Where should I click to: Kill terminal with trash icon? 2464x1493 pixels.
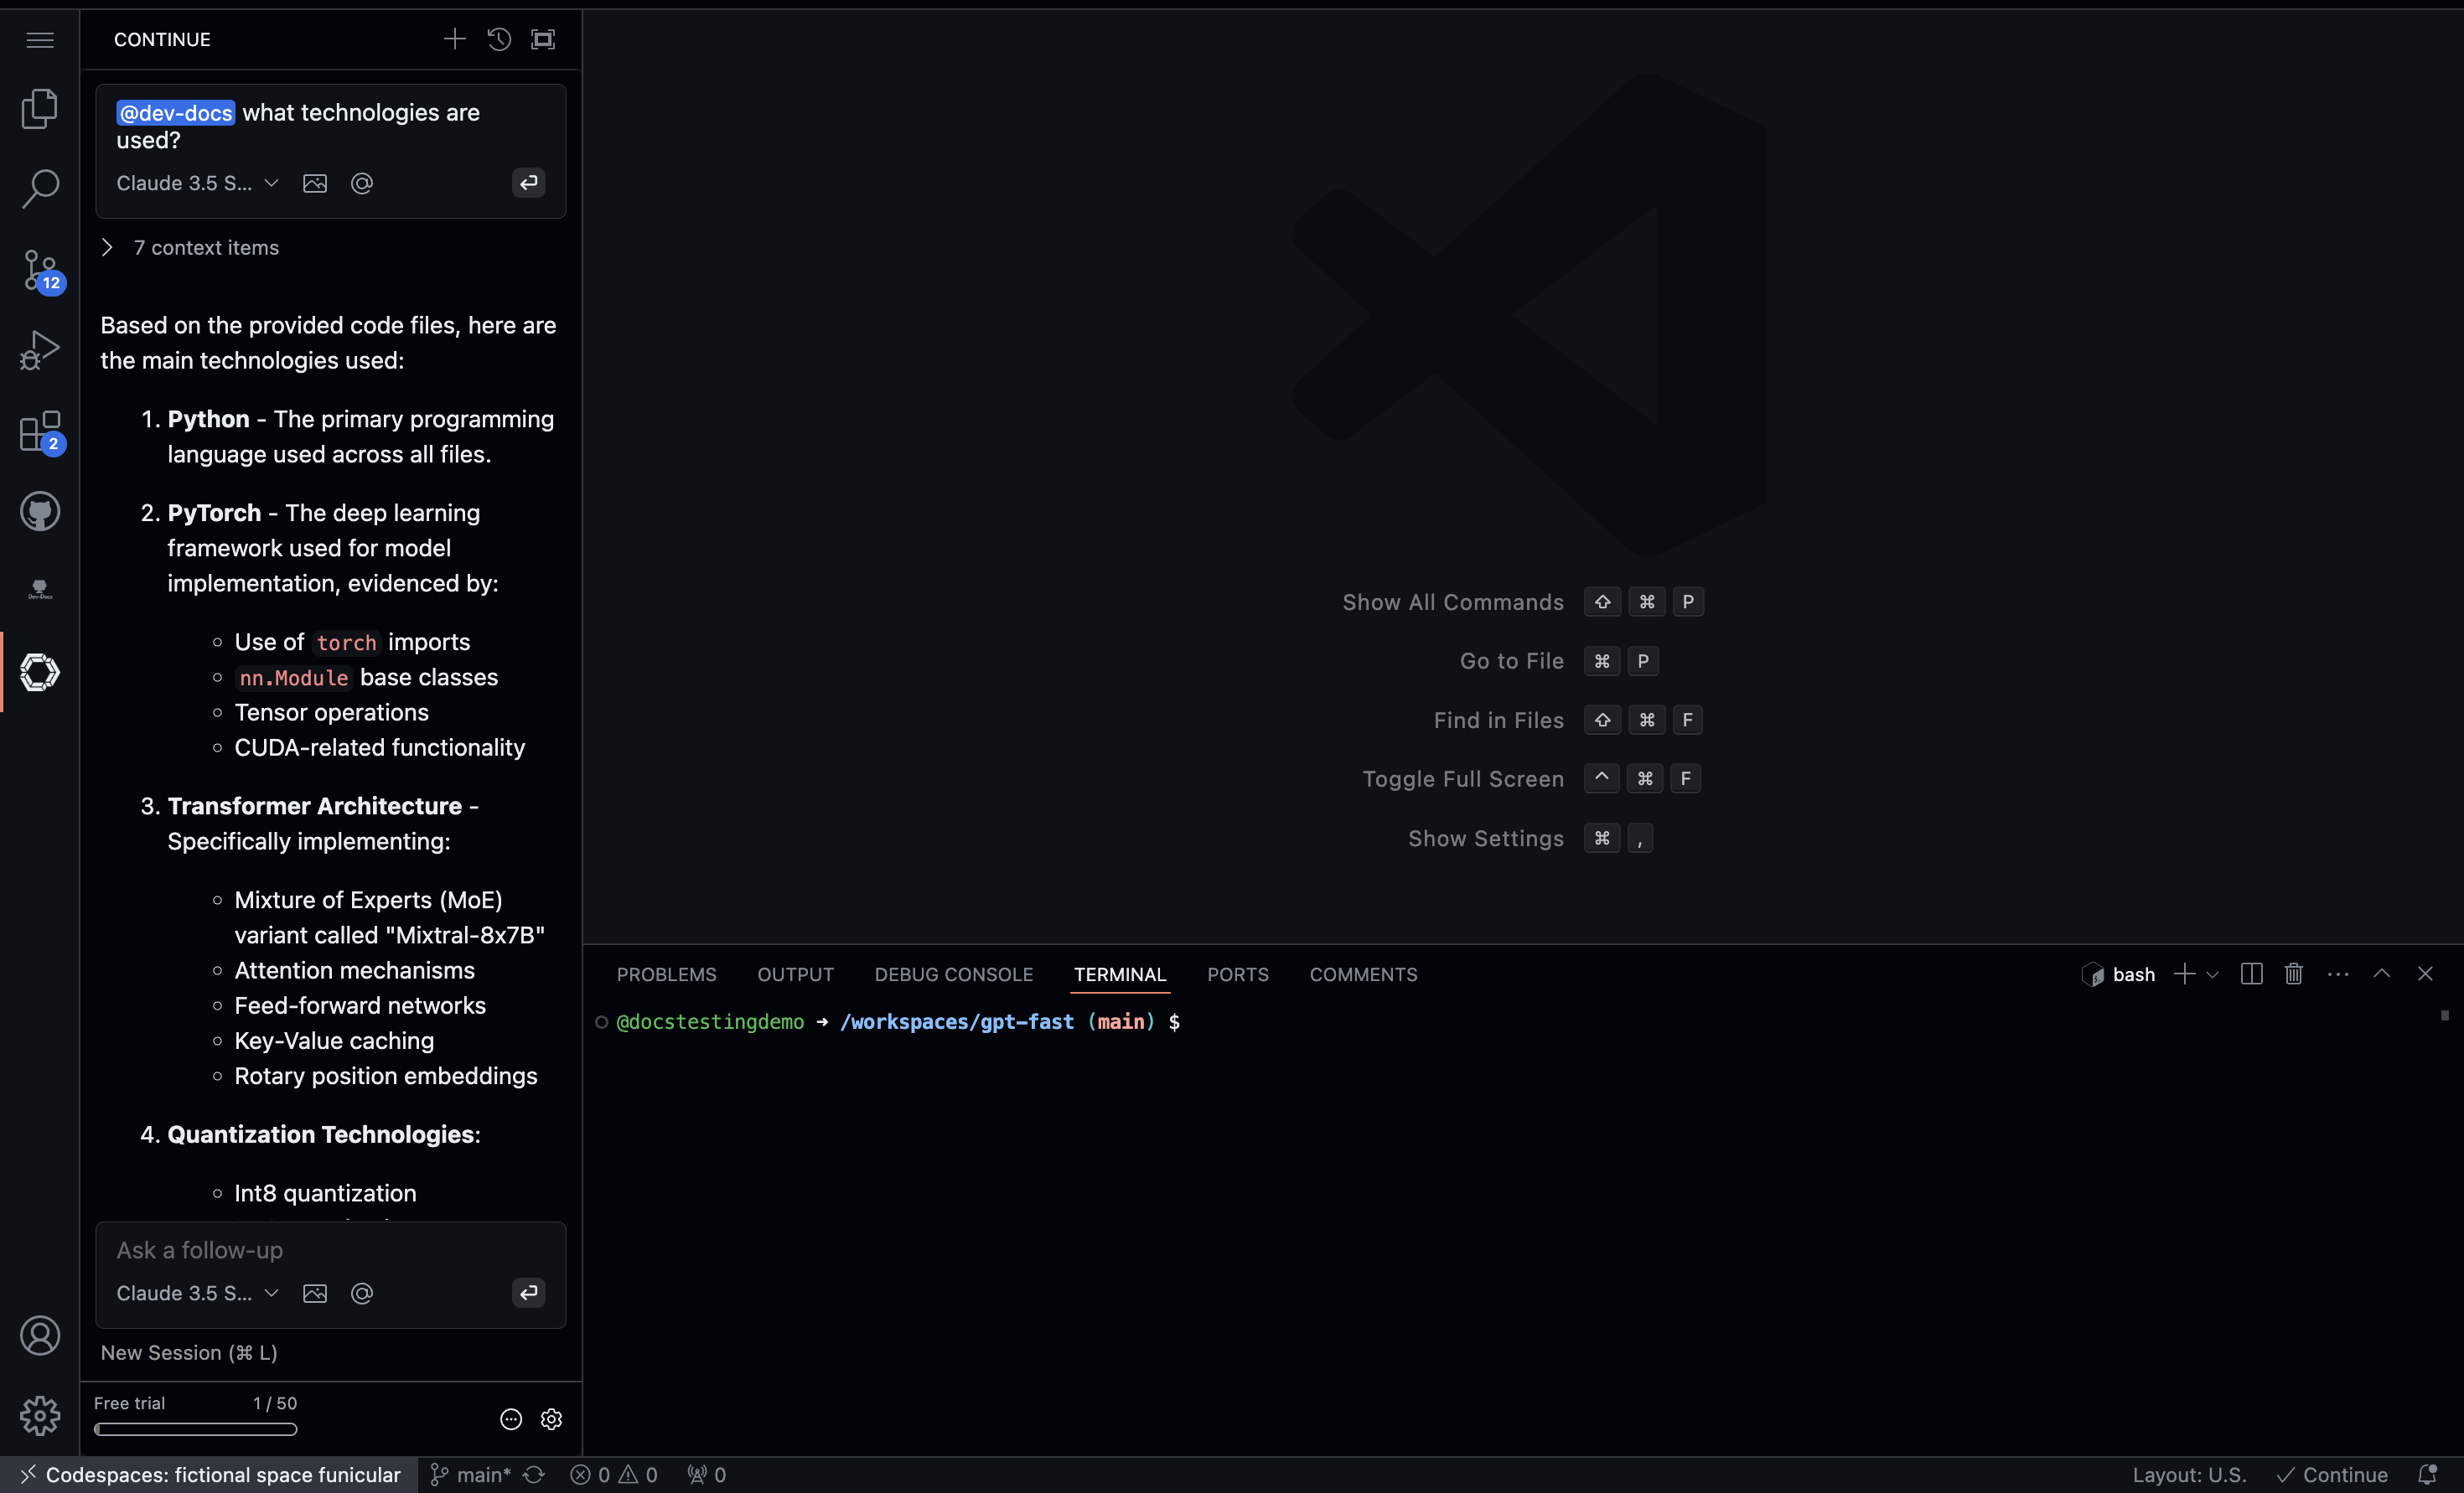2293,974
